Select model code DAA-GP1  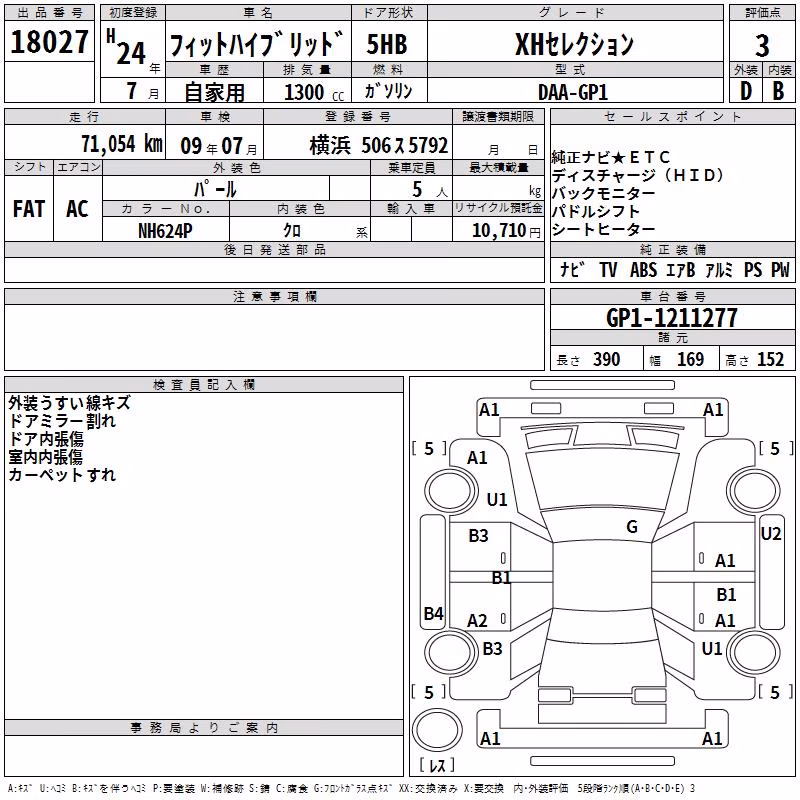coord(573,92)
